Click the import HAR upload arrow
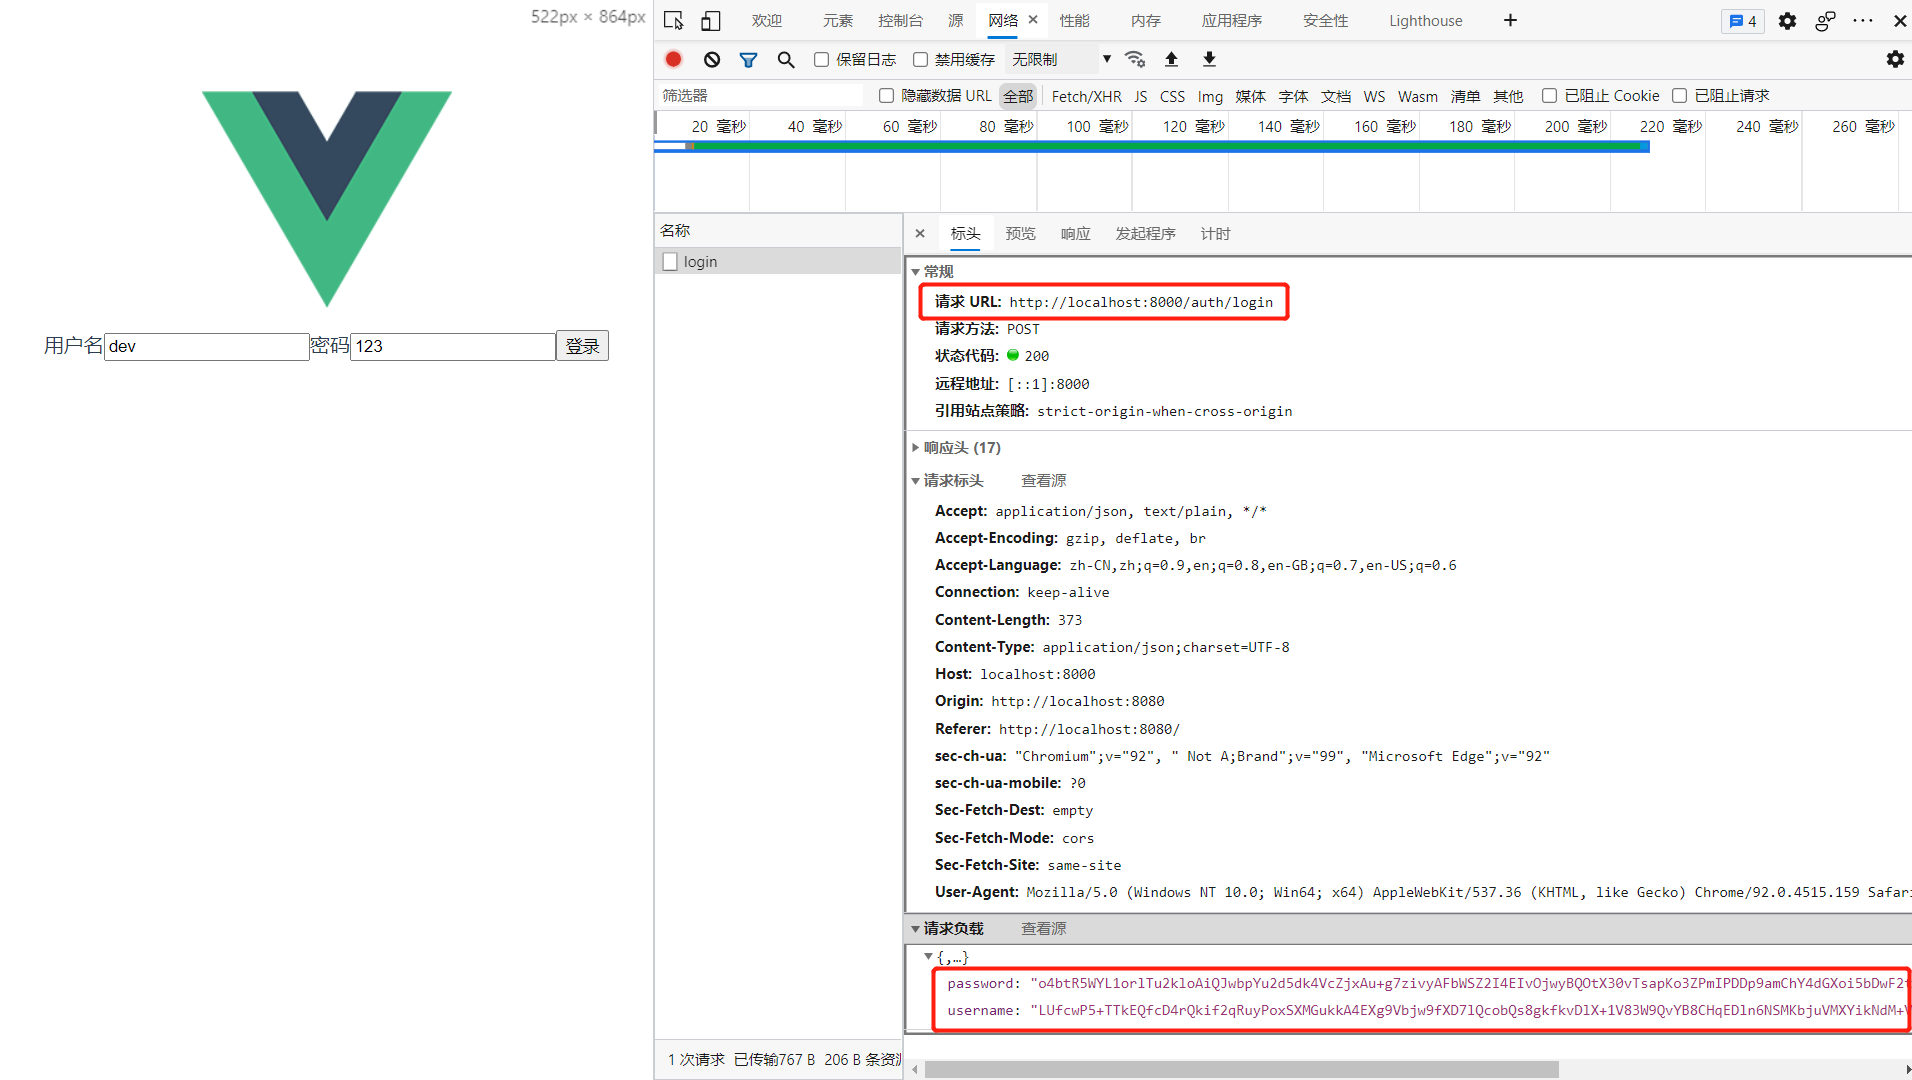This screenshot has width=1912, height=1080. coord(1171,59)
